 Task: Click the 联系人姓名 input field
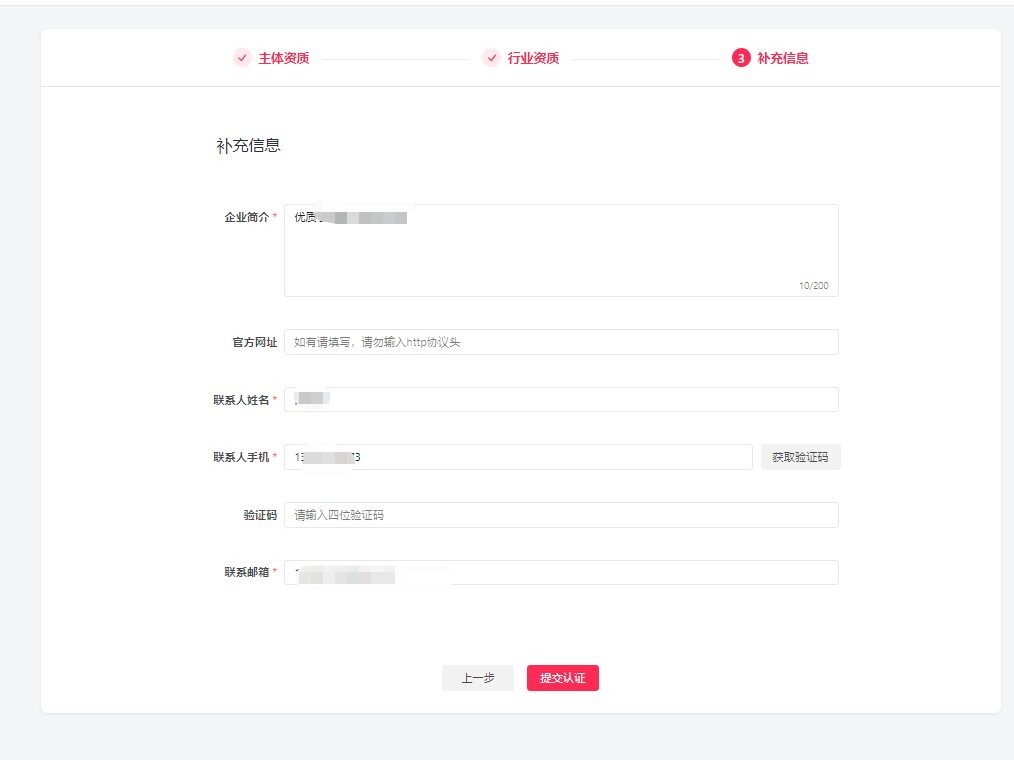tap(561, 399)
